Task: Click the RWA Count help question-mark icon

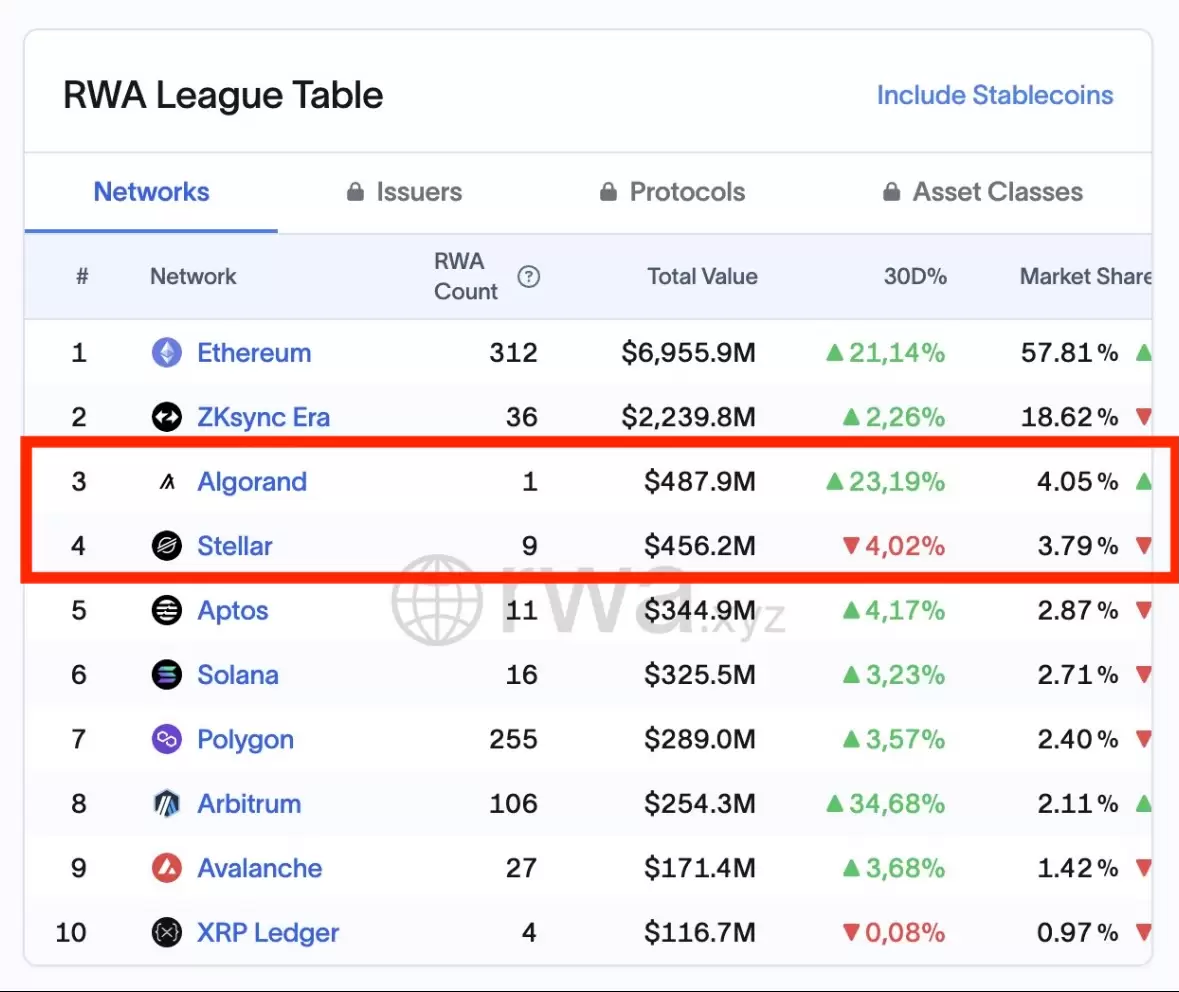Action: point(529,277)
